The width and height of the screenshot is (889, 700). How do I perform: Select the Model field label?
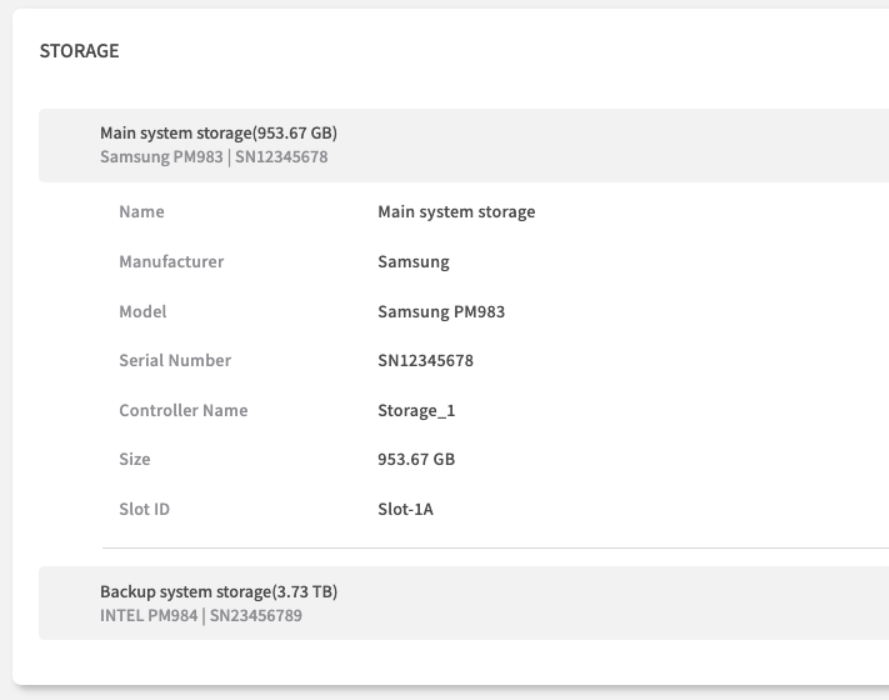(142, 311)
